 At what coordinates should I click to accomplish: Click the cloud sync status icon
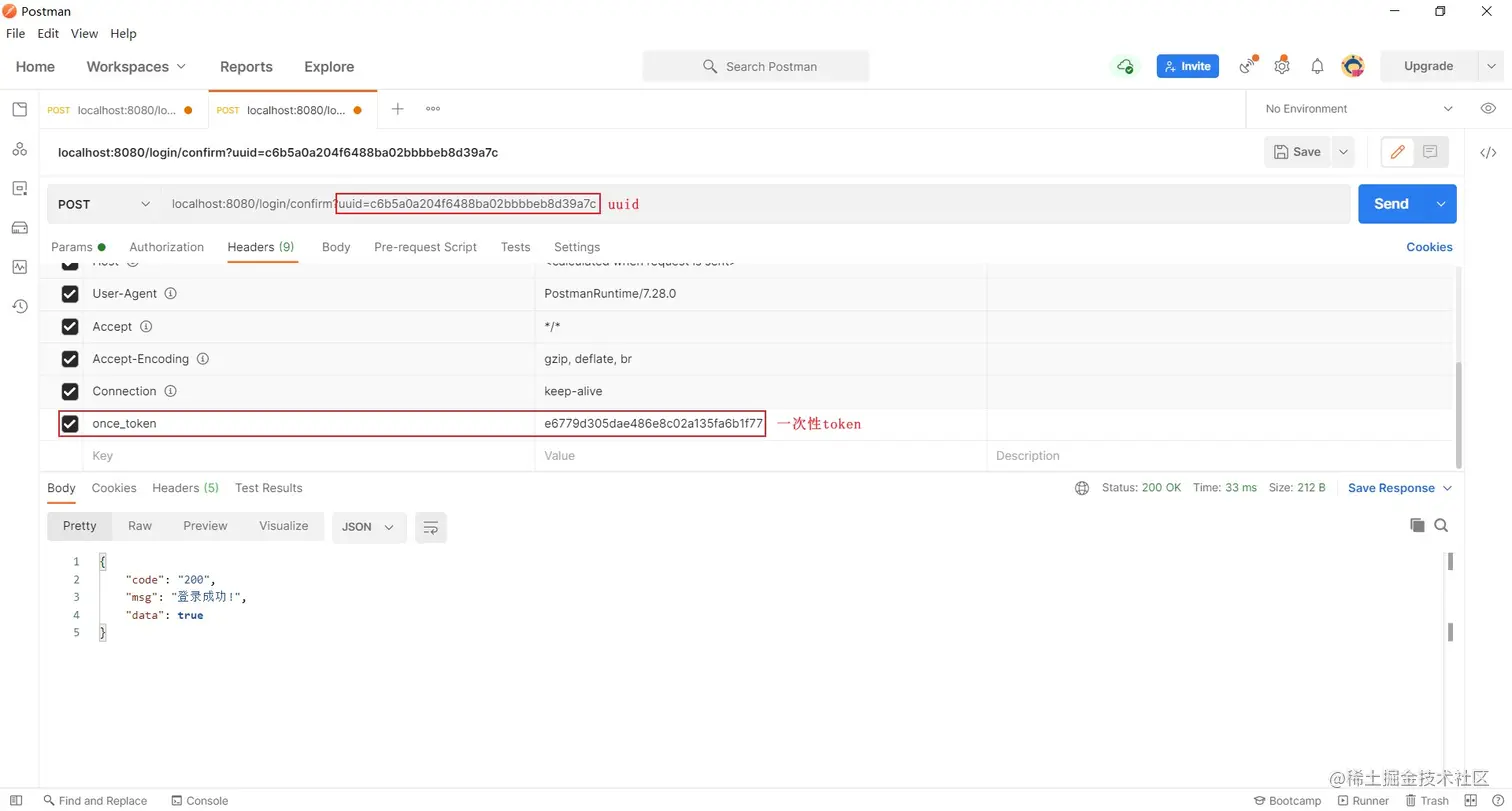pos(1125,66)
